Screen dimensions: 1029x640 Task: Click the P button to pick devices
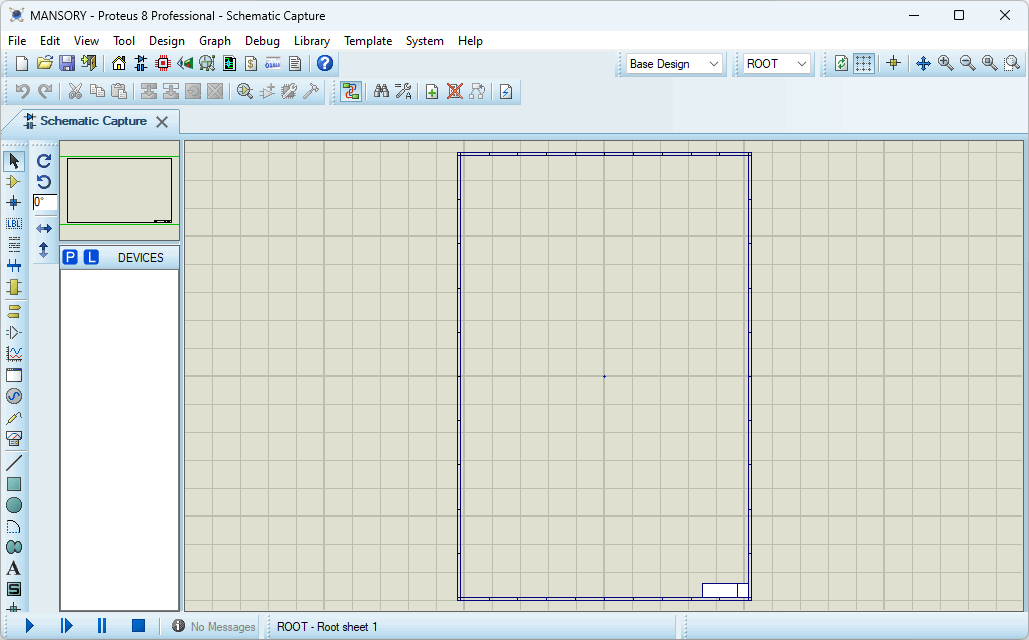click(x=69, y=257)
